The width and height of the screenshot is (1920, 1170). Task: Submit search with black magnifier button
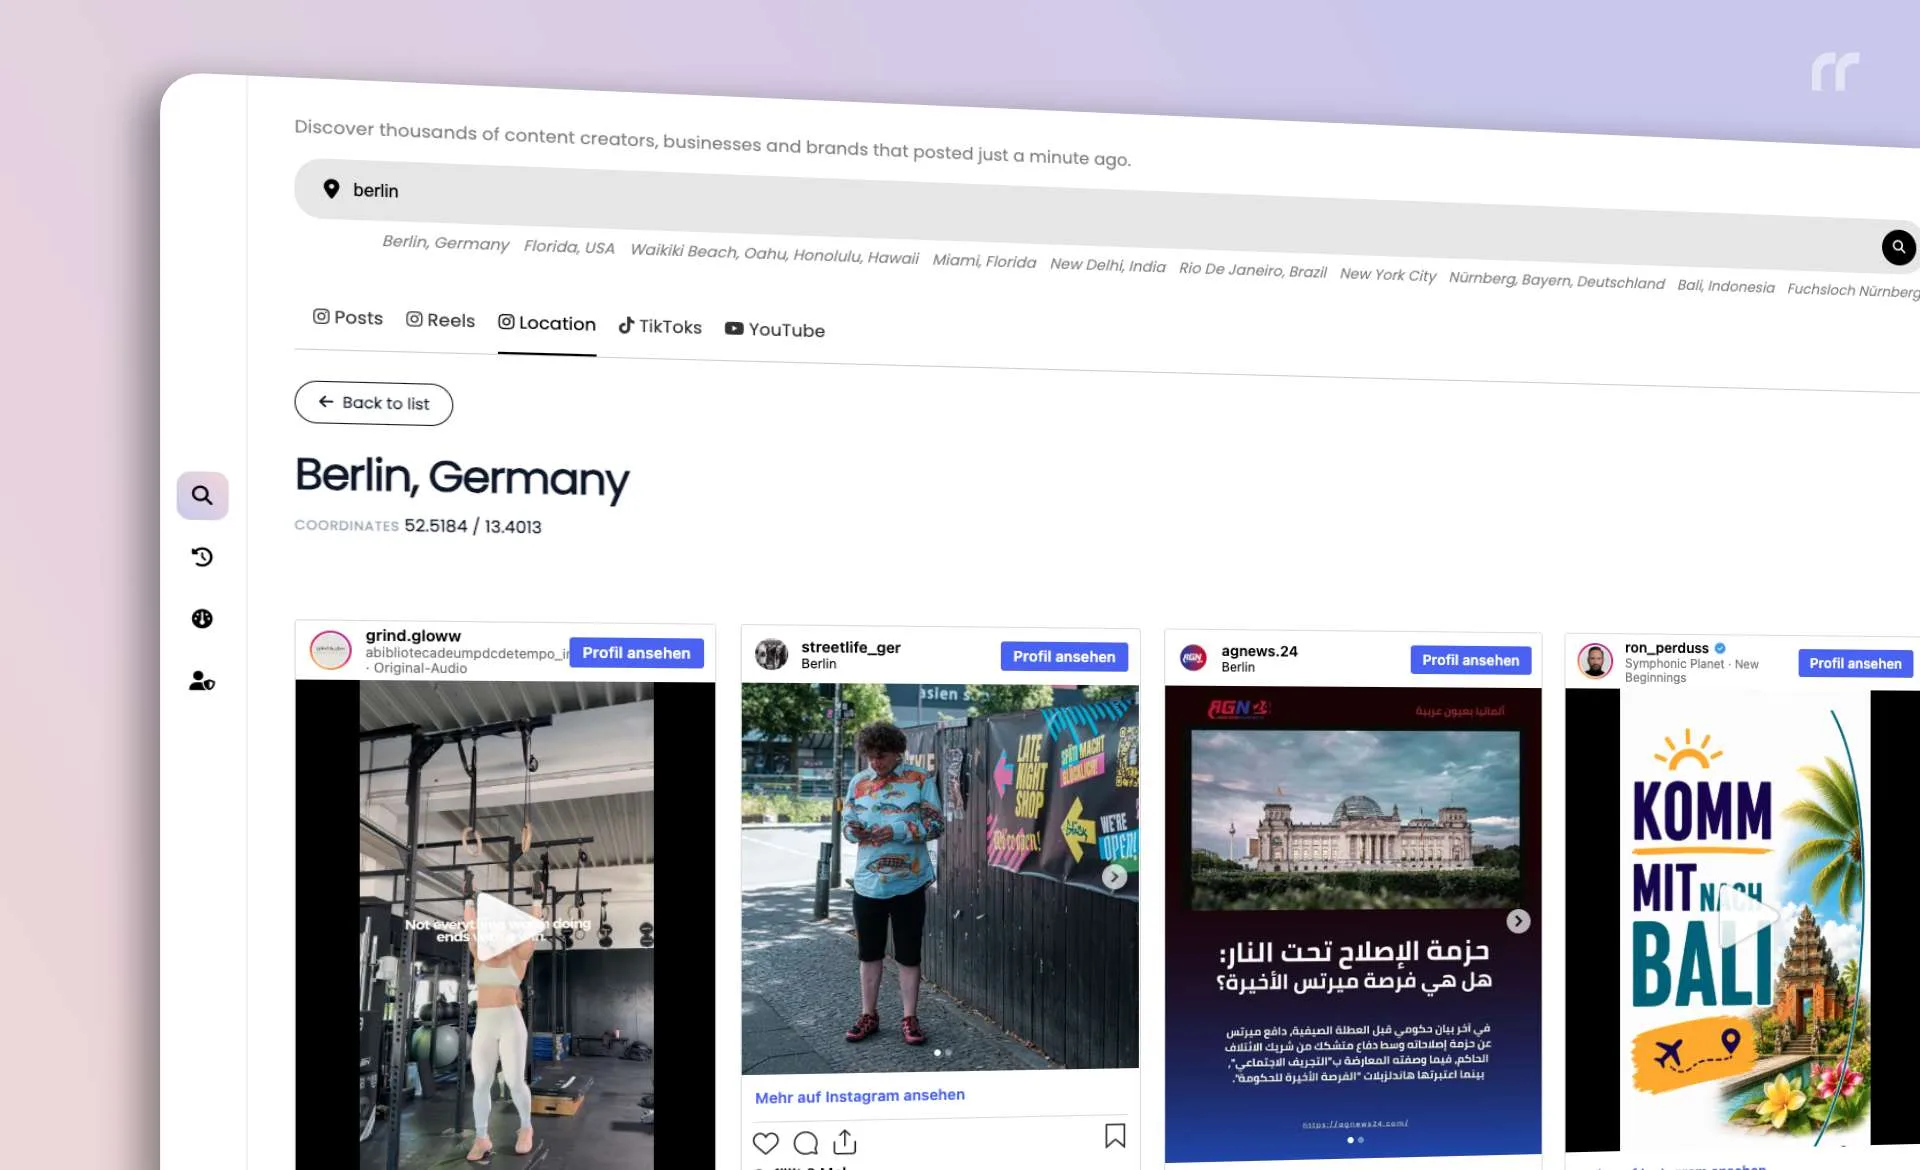[x=1898, y=247]
